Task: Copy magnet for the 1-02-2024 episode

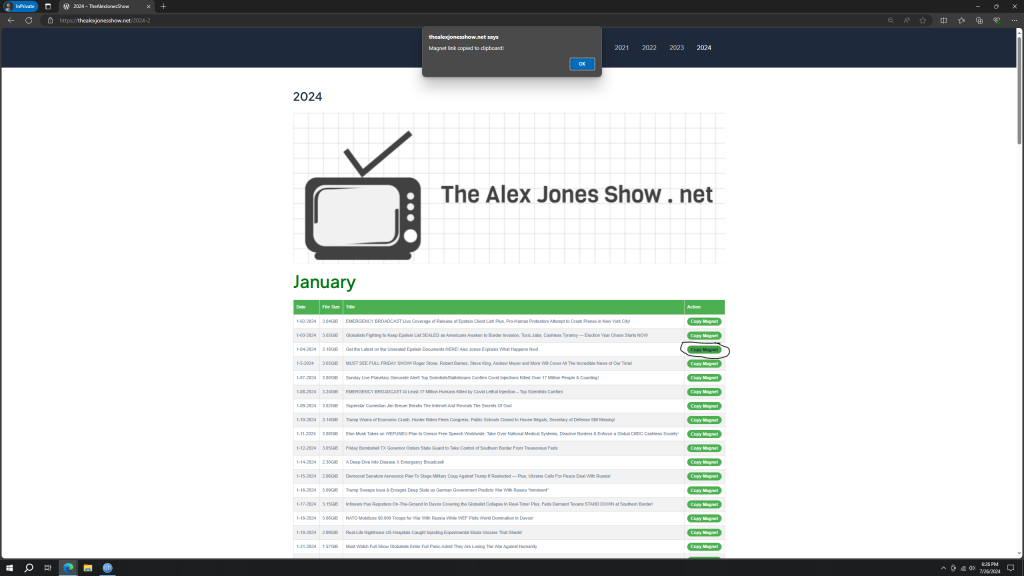Action: point(704,321)
